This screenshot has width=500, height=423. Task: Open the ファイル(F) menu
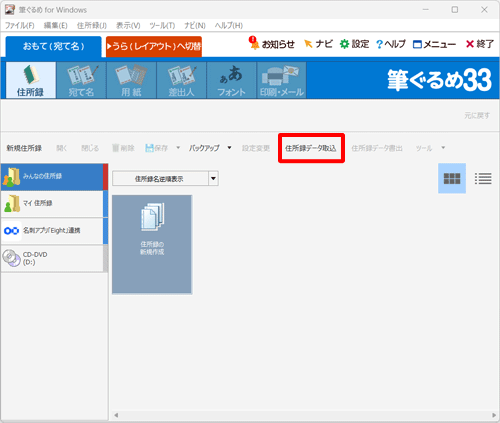[20, 25]
